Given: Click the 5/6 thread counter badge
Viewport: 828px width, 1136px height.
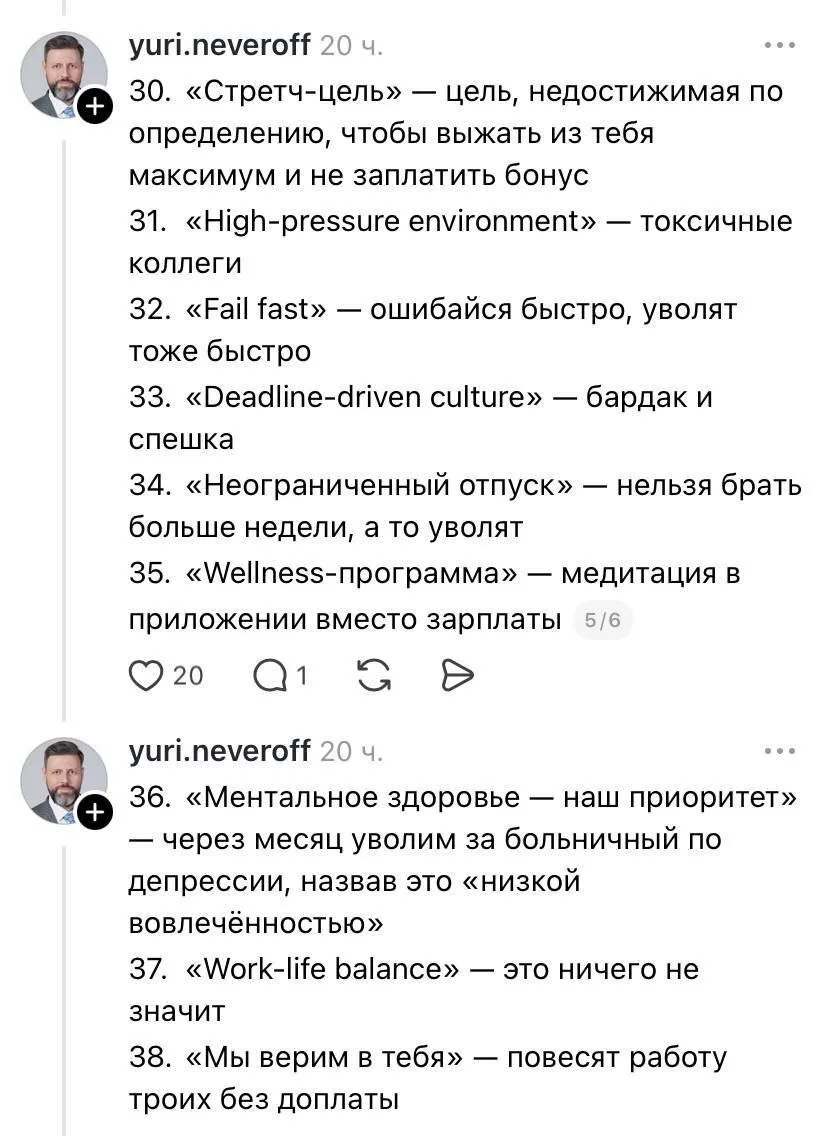Looking at the screenshot, I should [x=603, y=620].
